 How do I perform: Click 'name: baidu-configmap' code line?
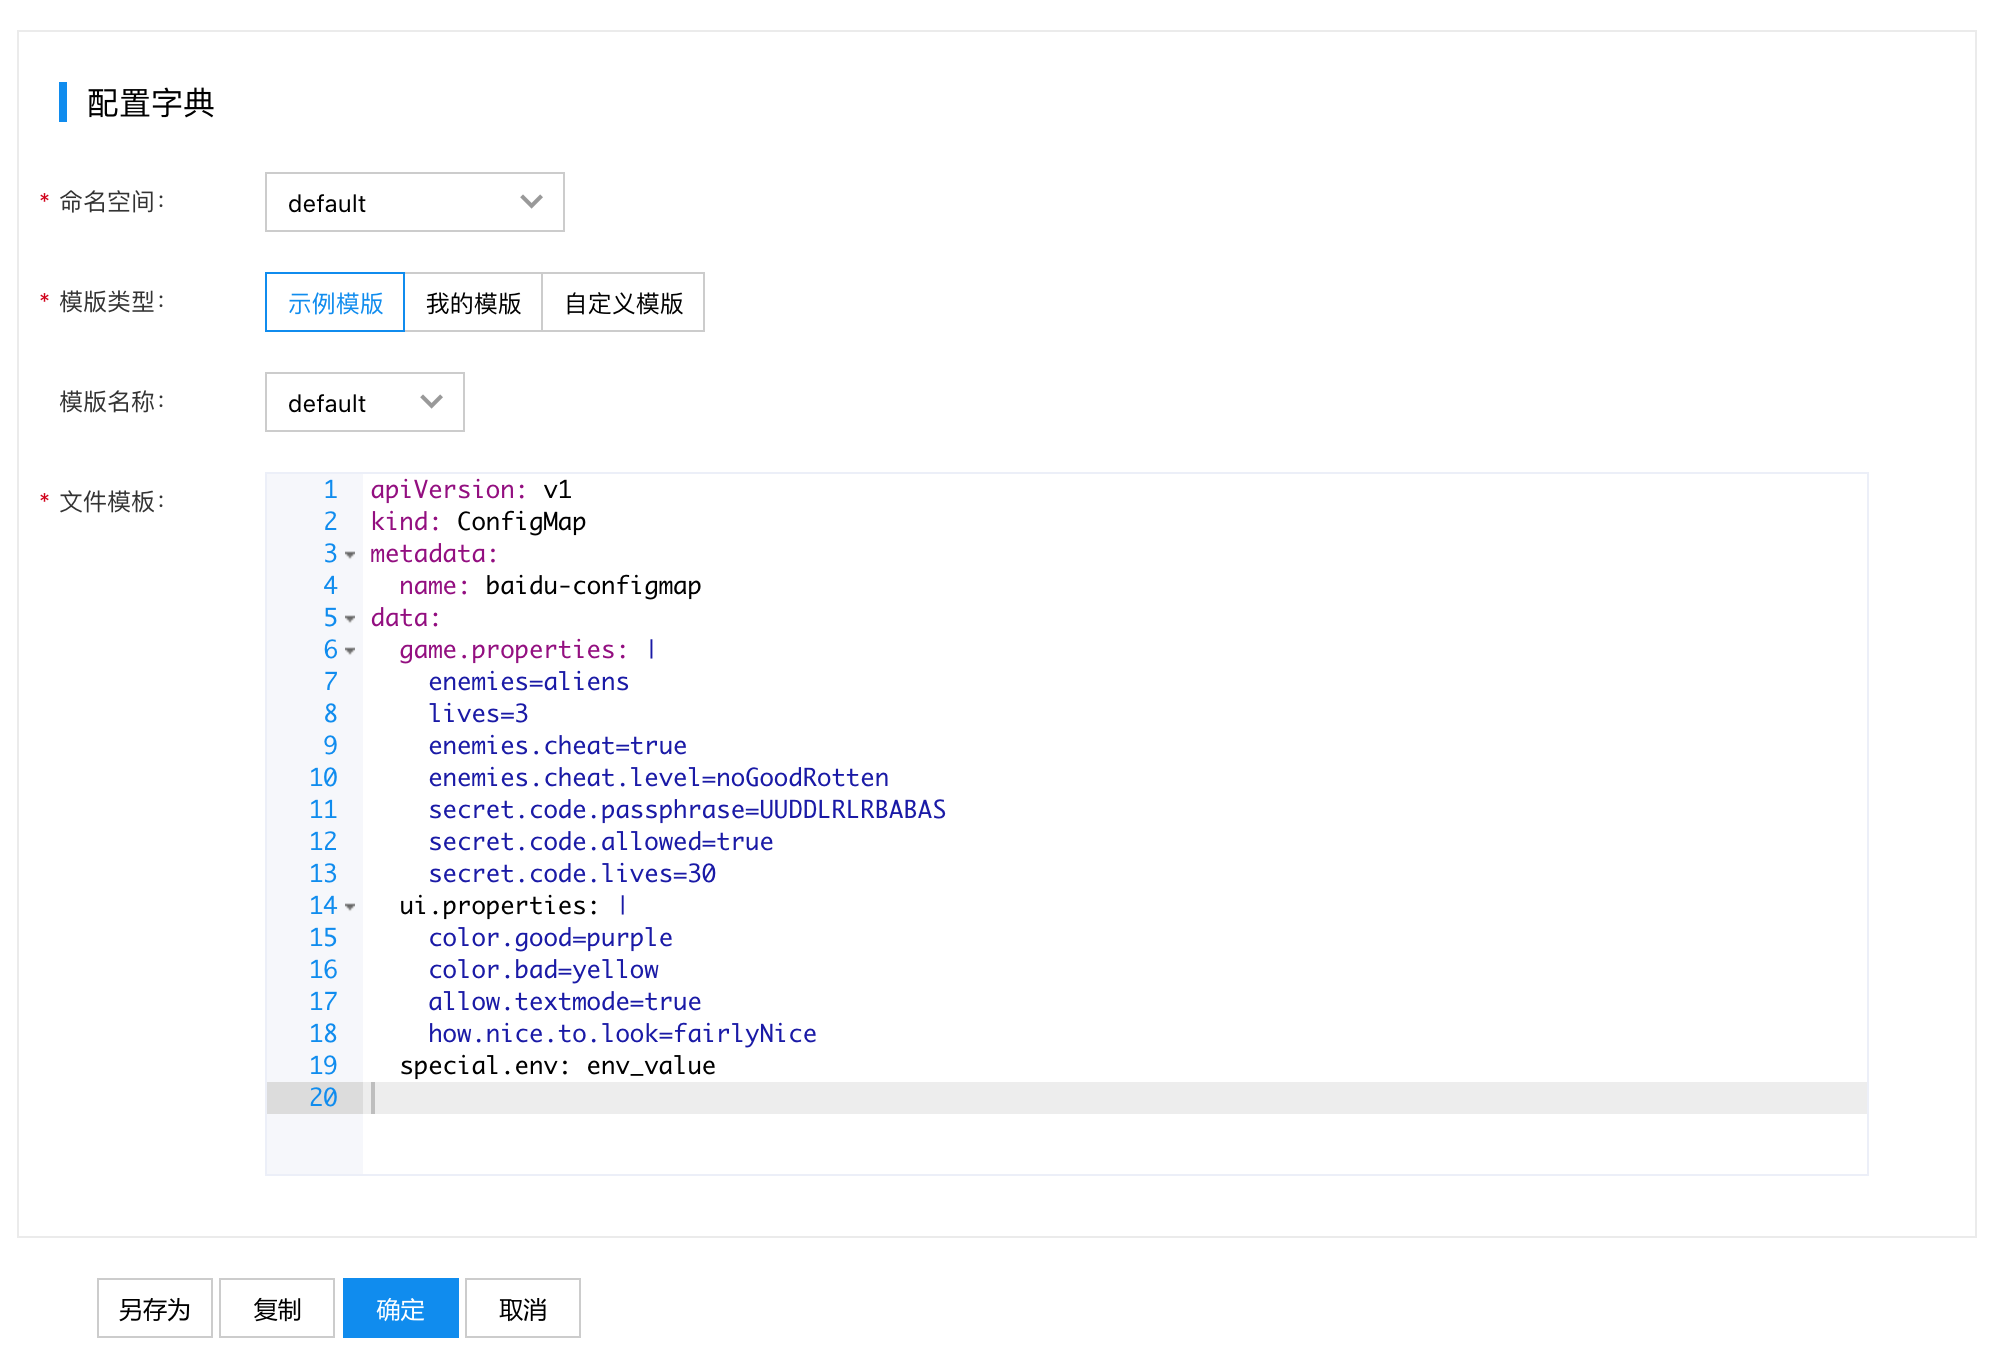coord(550,586)
